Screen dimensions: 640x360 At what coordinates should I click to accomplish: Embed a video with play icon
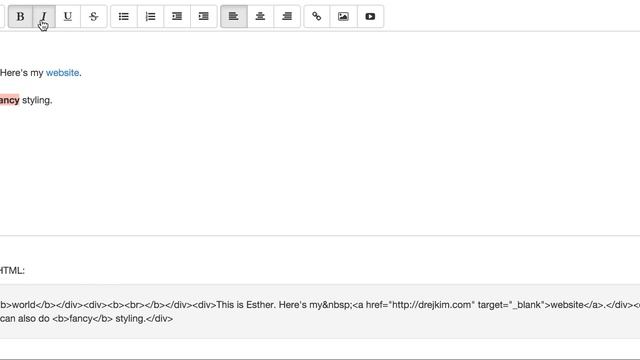coord(370,16)
